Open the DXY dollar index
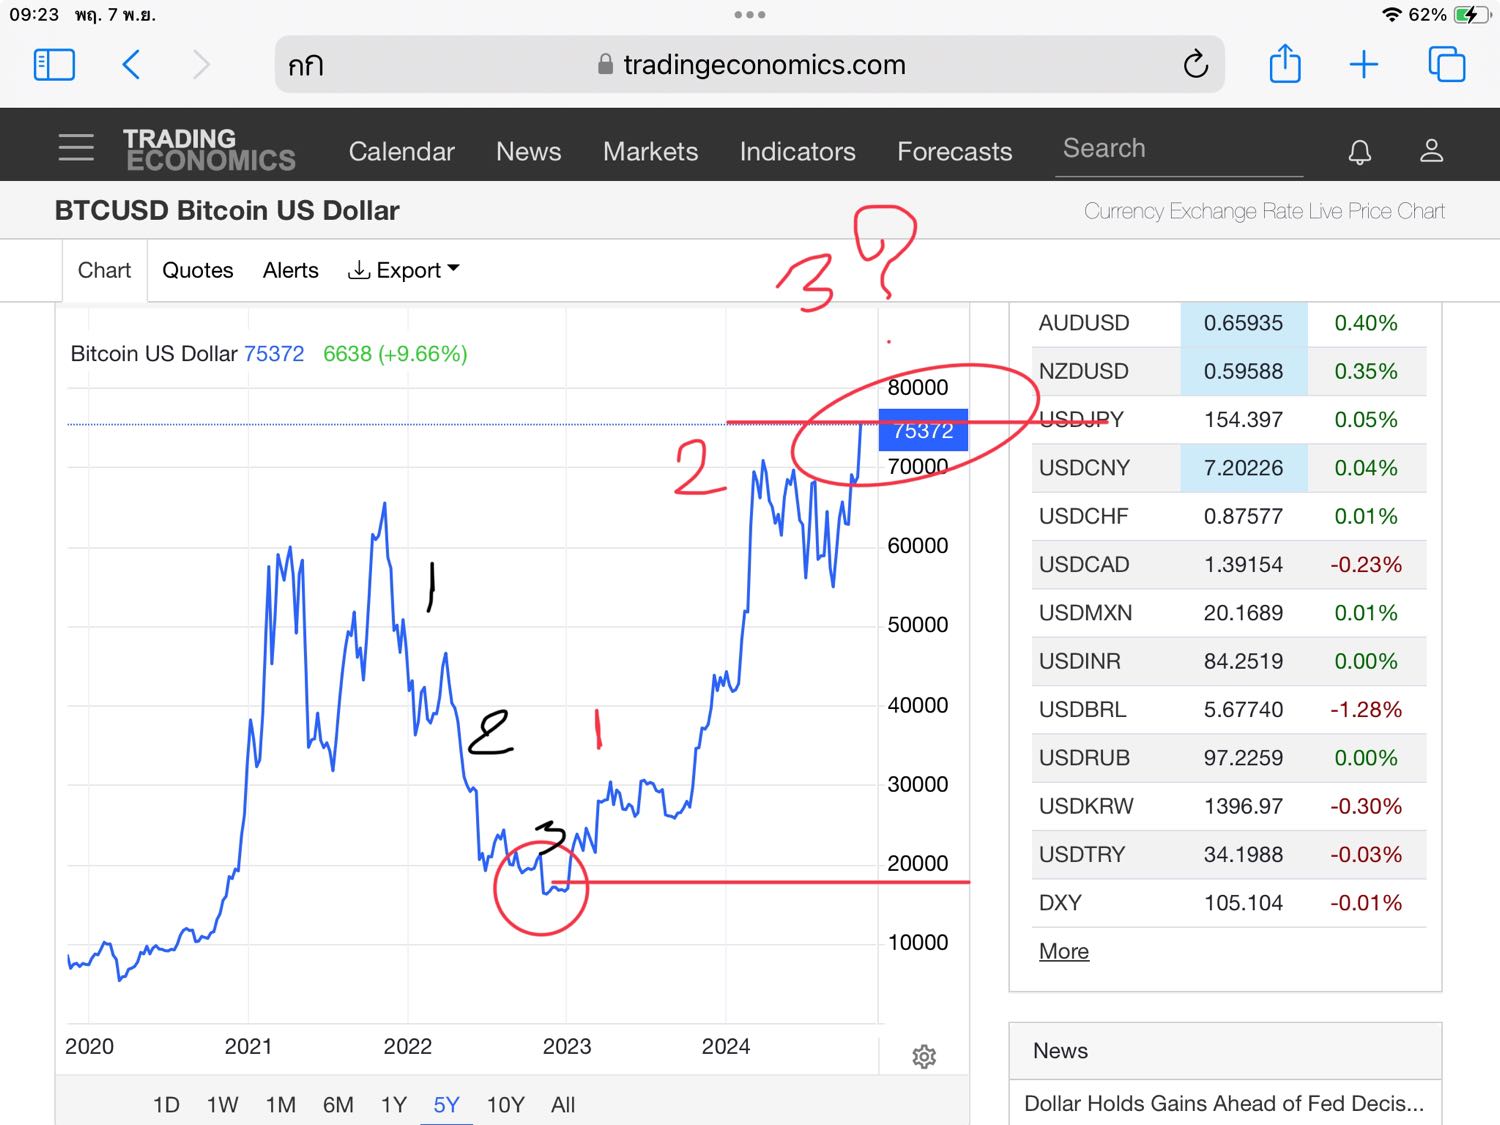 [1060, 903]
